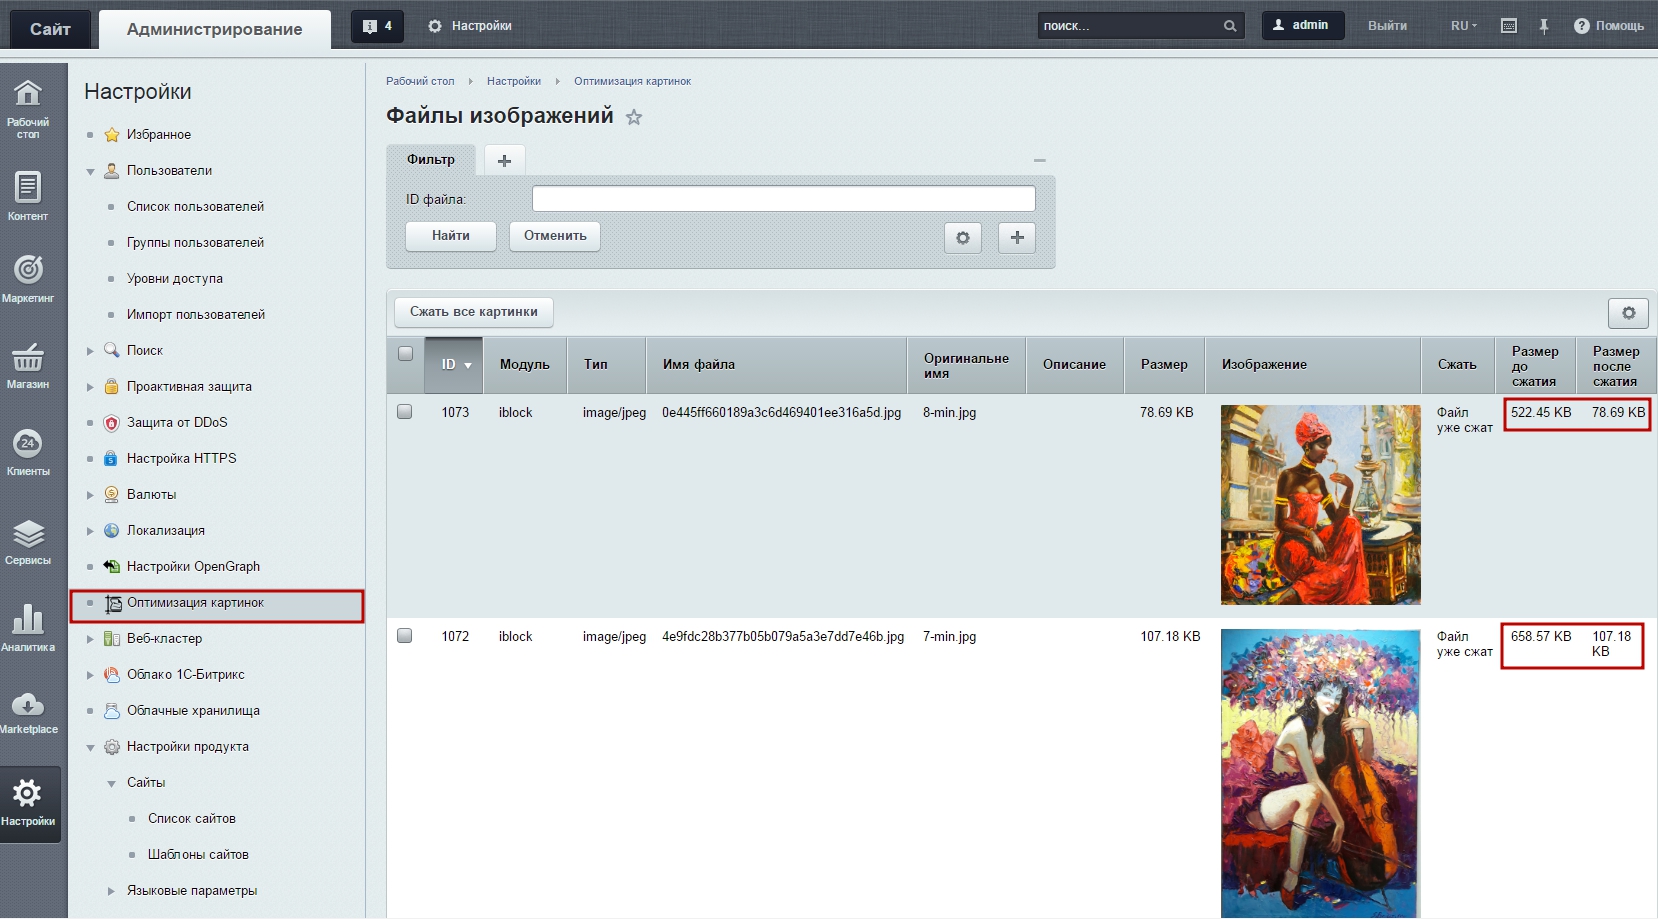
Task: Open the Магазин basket icon in sidebar
Action: tap(28, 357)
